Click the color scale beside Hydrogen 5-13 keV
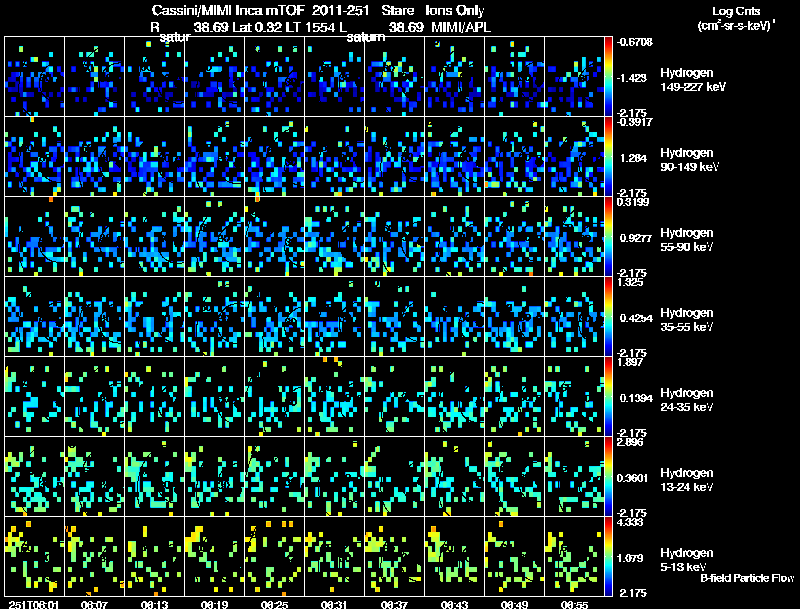The height and width of the screenshot is (609, 800). pos(608,556)
